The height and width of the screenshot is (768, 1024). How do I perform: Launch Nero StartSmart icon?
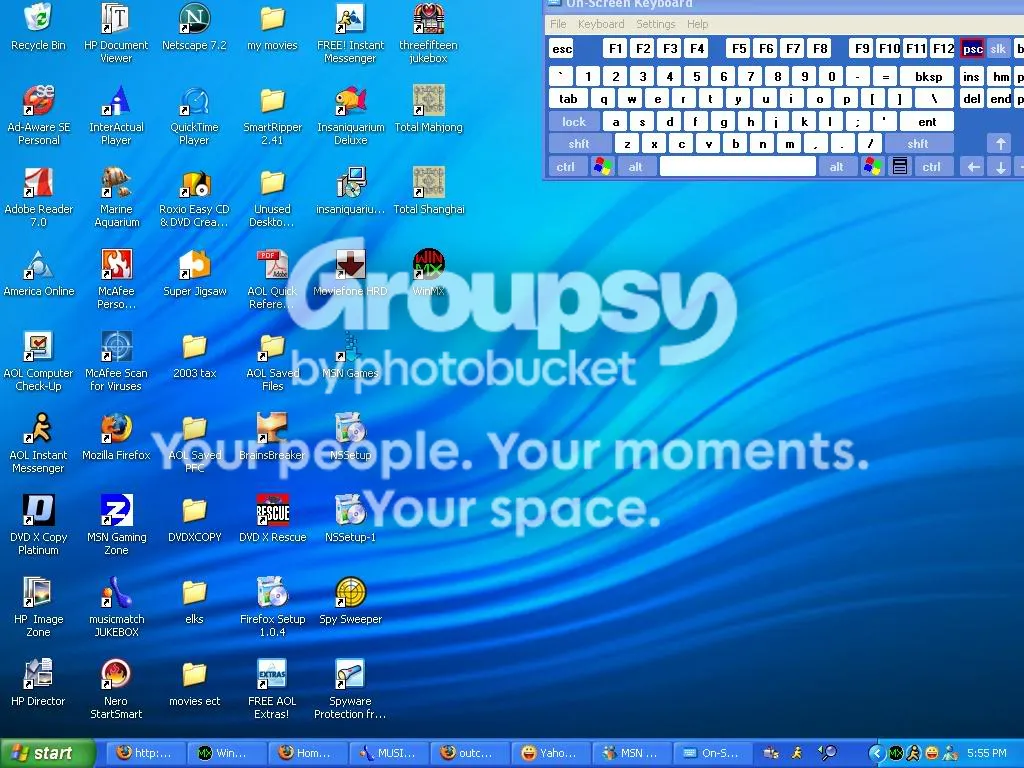[x=116, y=689]
